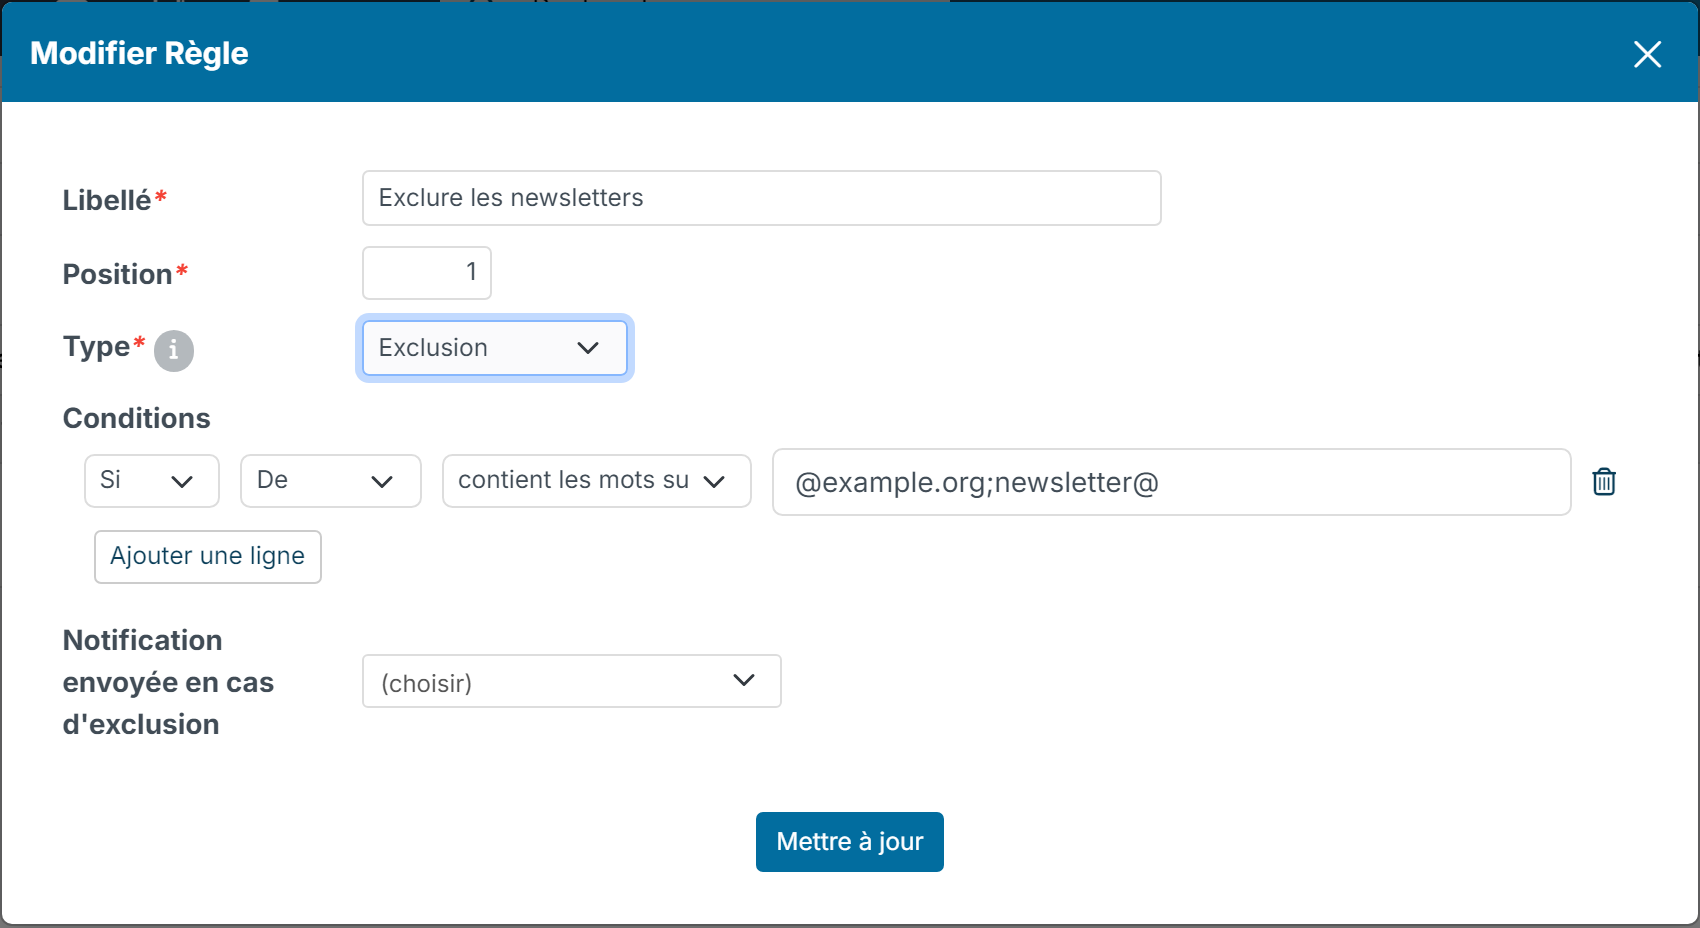Click the Ajouter une ligne button
1700x928 pixels.
click(x=208, y=557)
